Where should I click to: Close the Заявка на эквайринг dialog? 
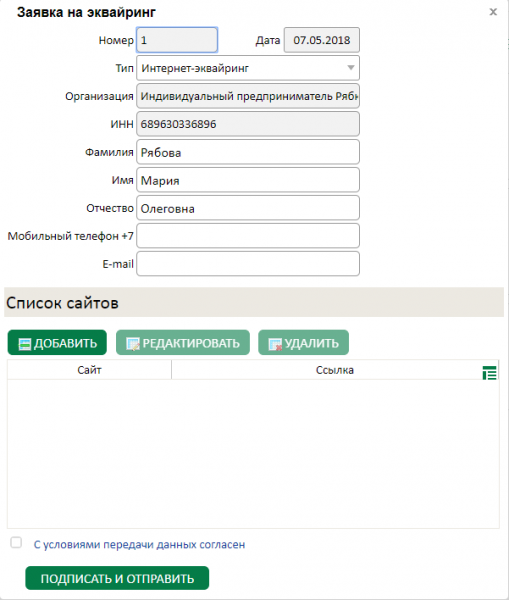pyautogui.click(x=493, y=12)
